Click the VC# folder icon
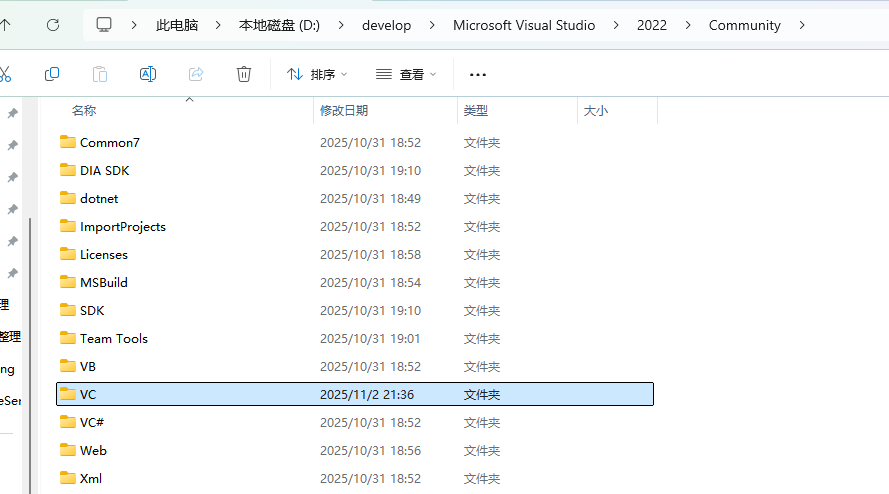This screenshot has height=494, width=889. click(67, 422)
